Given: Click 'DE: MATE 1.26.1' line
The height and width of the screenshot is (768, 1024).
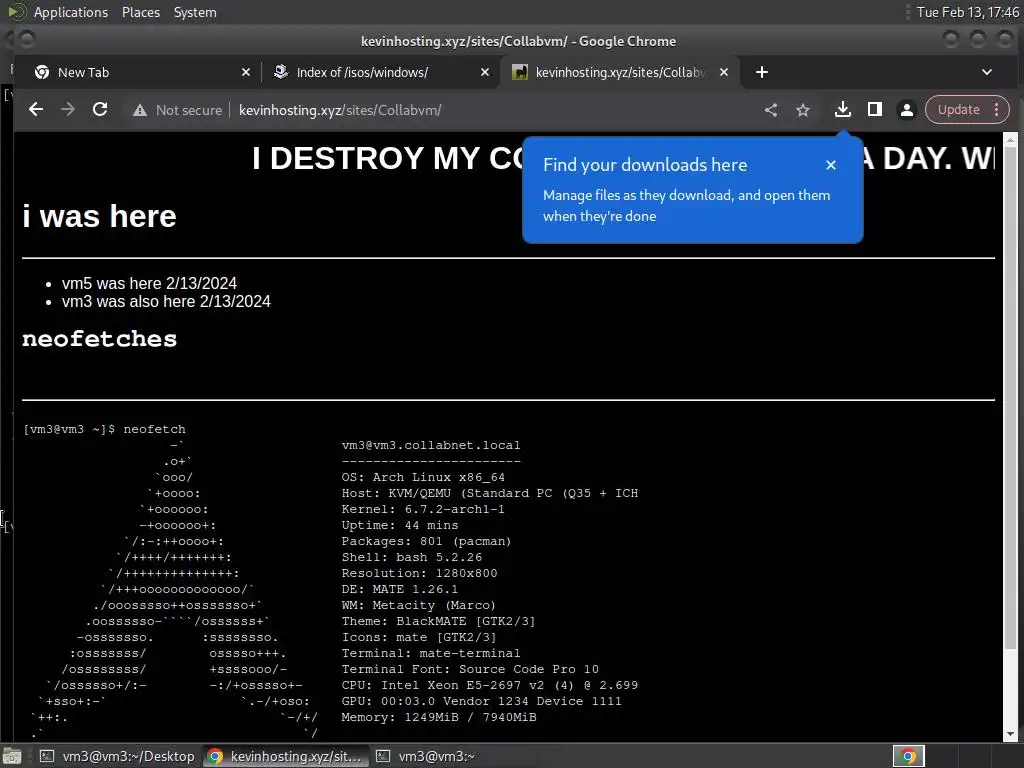Looking at the screenshot, I should [400, 589].
